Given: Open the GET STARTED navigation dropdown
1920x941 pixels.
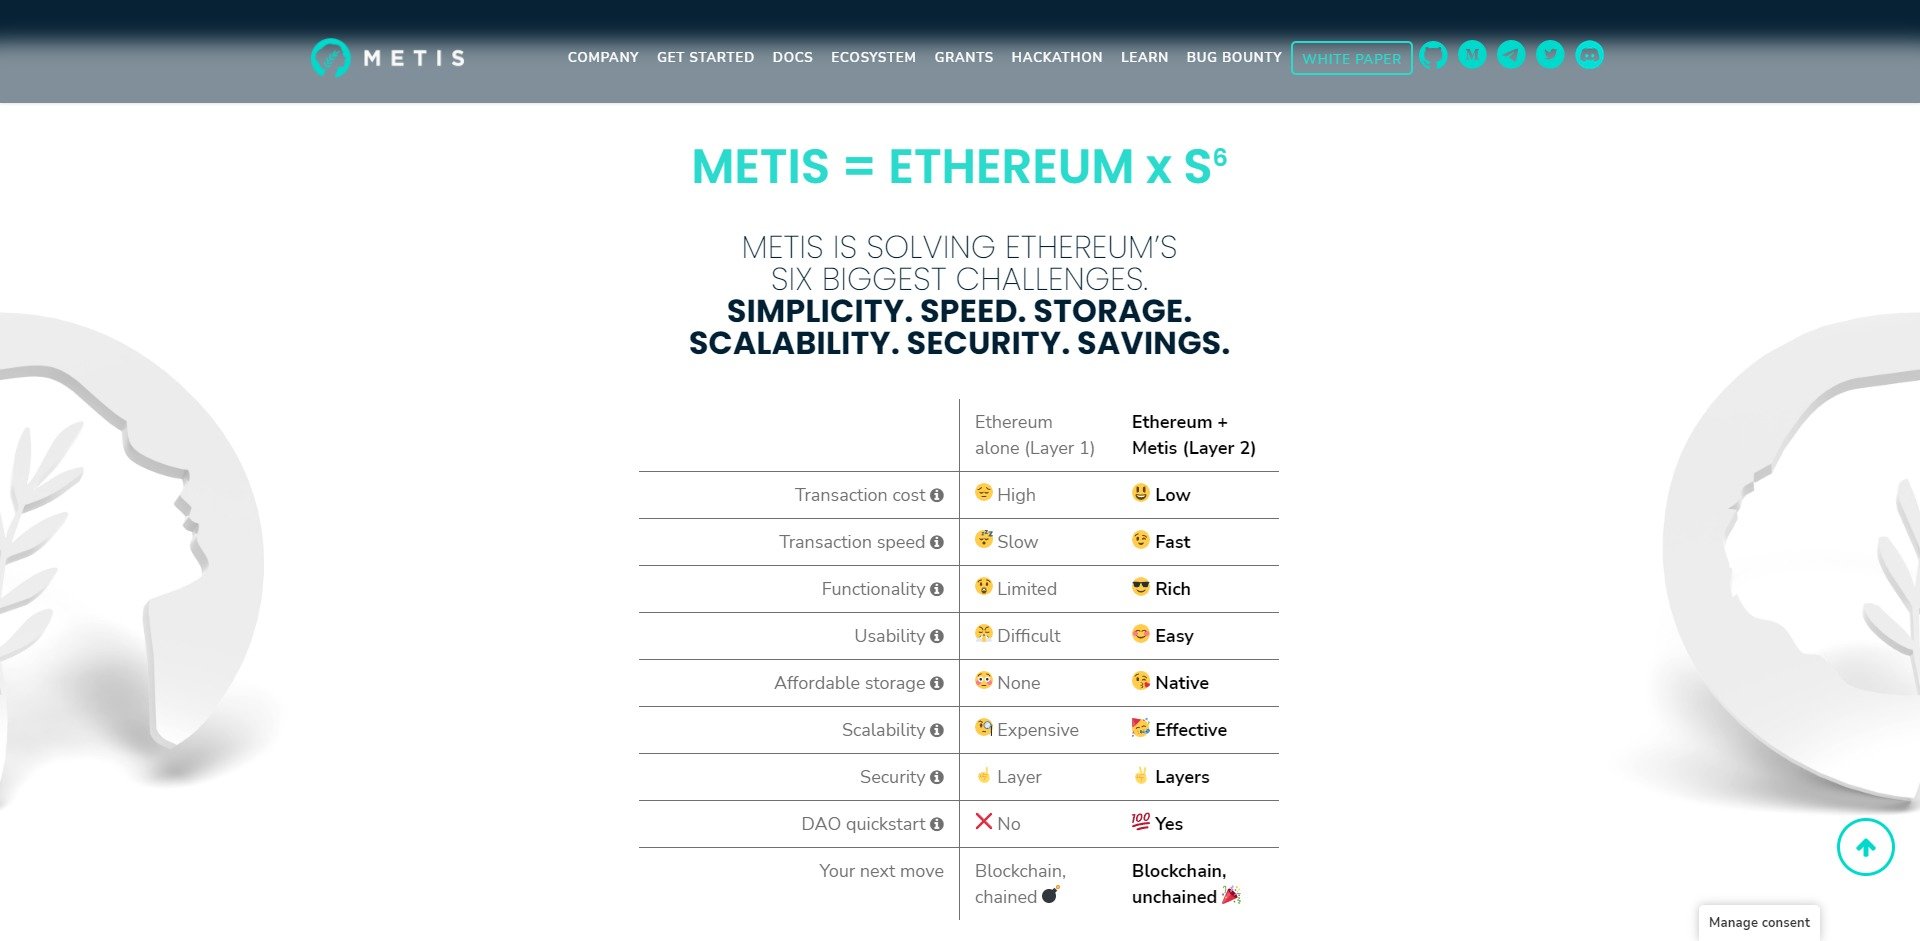Looking at the screenshot, I should [x=705, y=57].
